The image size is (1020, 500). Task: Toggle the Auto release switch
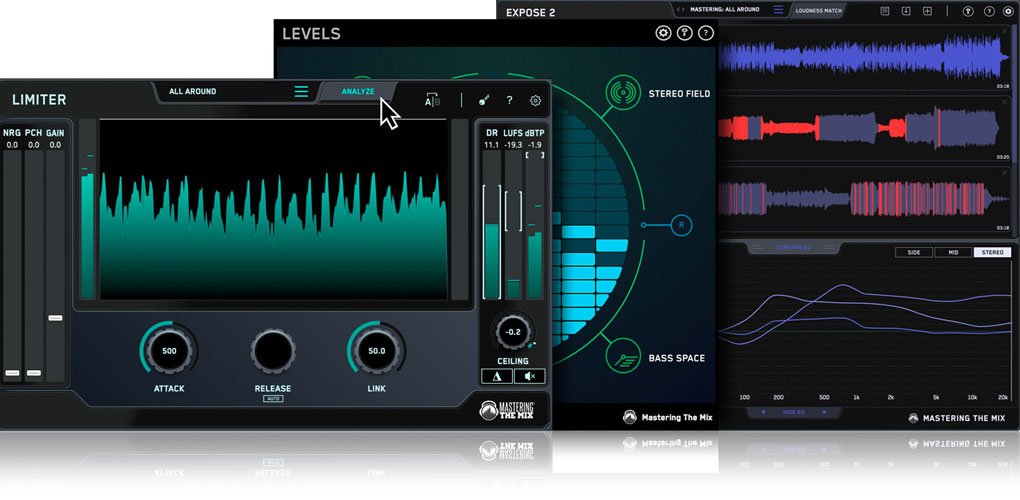(x=273, y=398)
